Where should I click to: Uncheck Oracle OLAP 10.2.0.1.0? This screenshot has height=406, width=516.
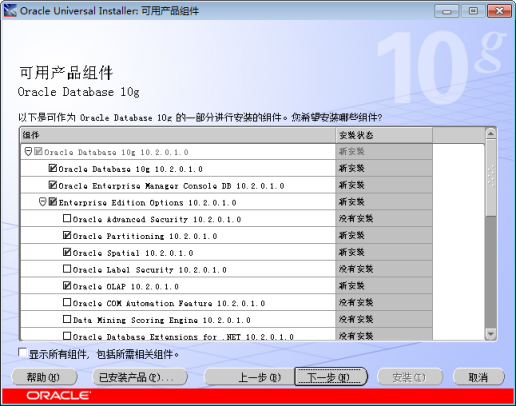click(67, 285)
